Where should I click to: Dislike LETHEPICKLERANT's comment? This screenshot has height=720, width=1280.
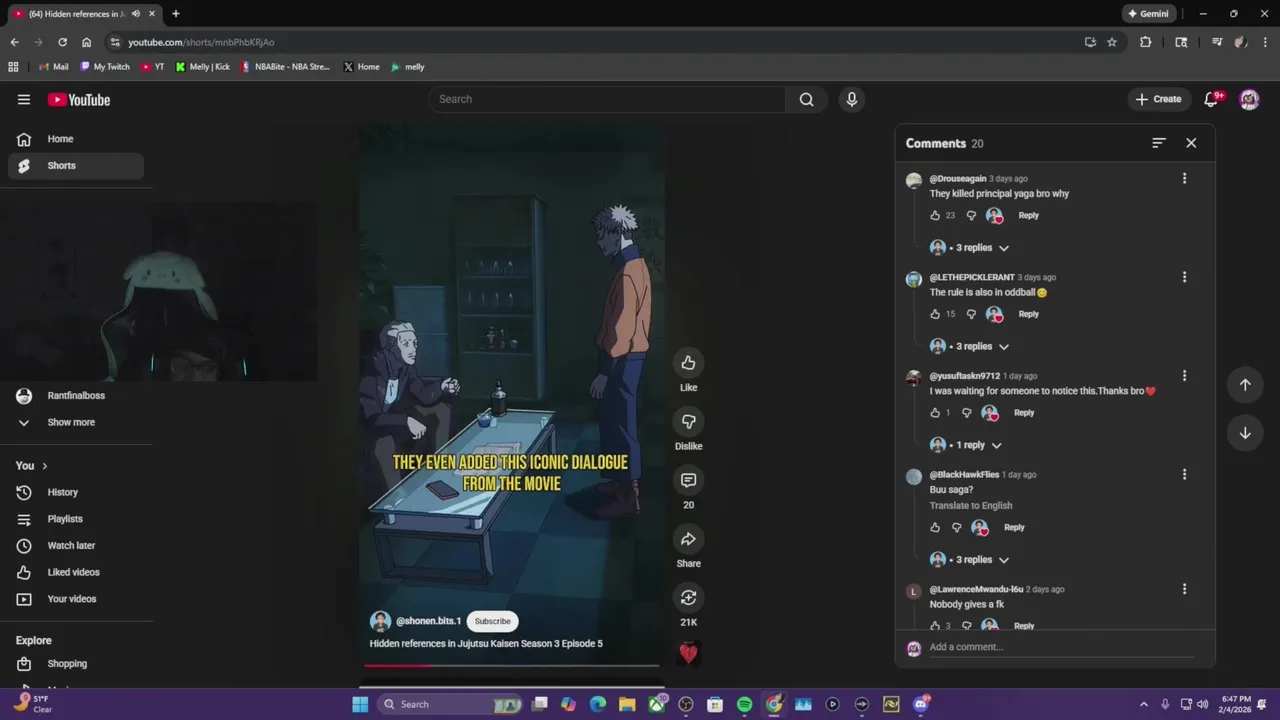tap(971, 314)
